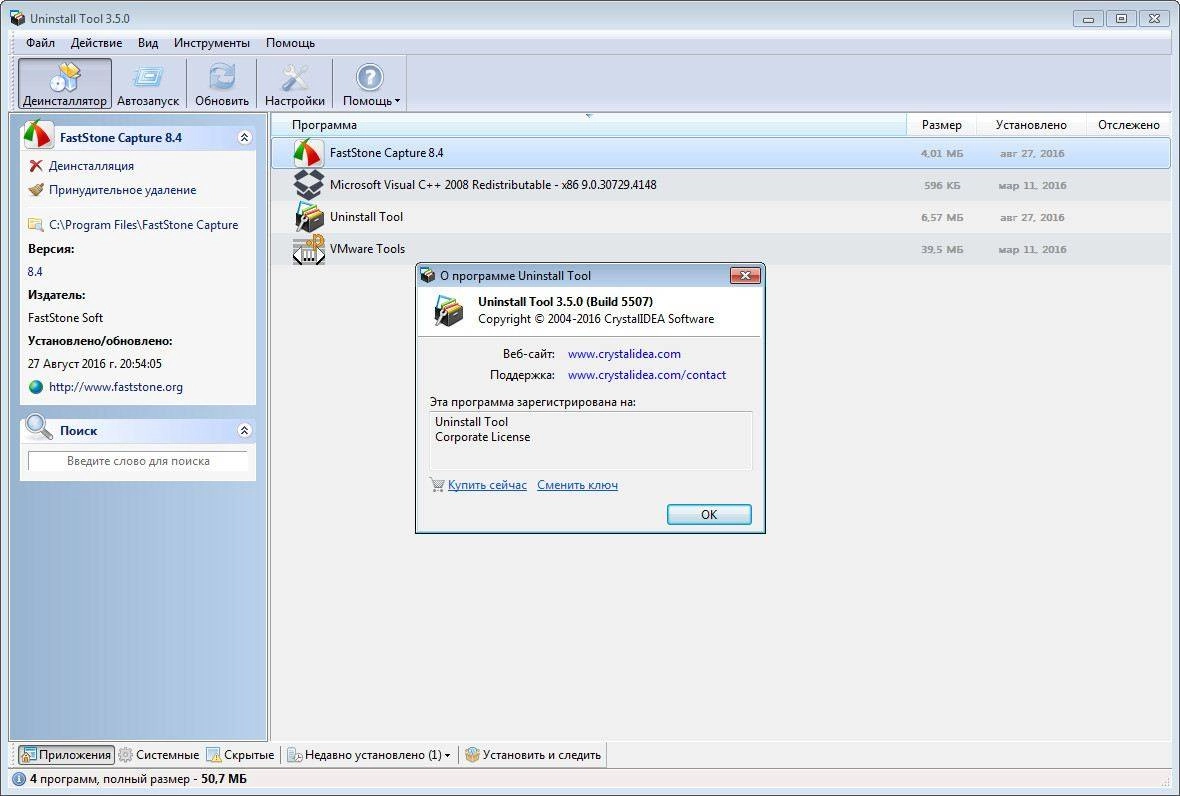Viewport: 1180px width, 796px height.
Task: Open Настройки from the toolbar
Action: coord(294,84)
